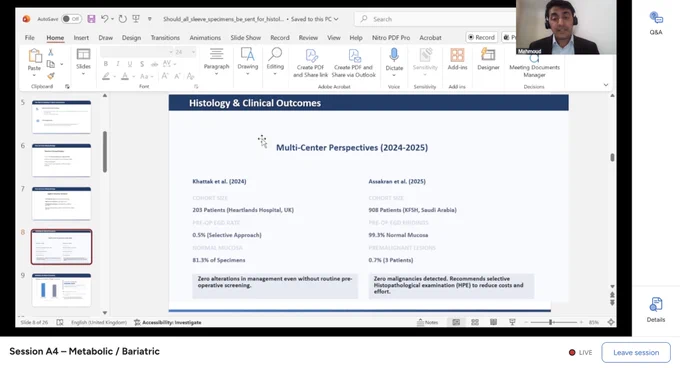Open the Slide Show tab
This screenshot has height=368, width=680.
pos(245,38)
